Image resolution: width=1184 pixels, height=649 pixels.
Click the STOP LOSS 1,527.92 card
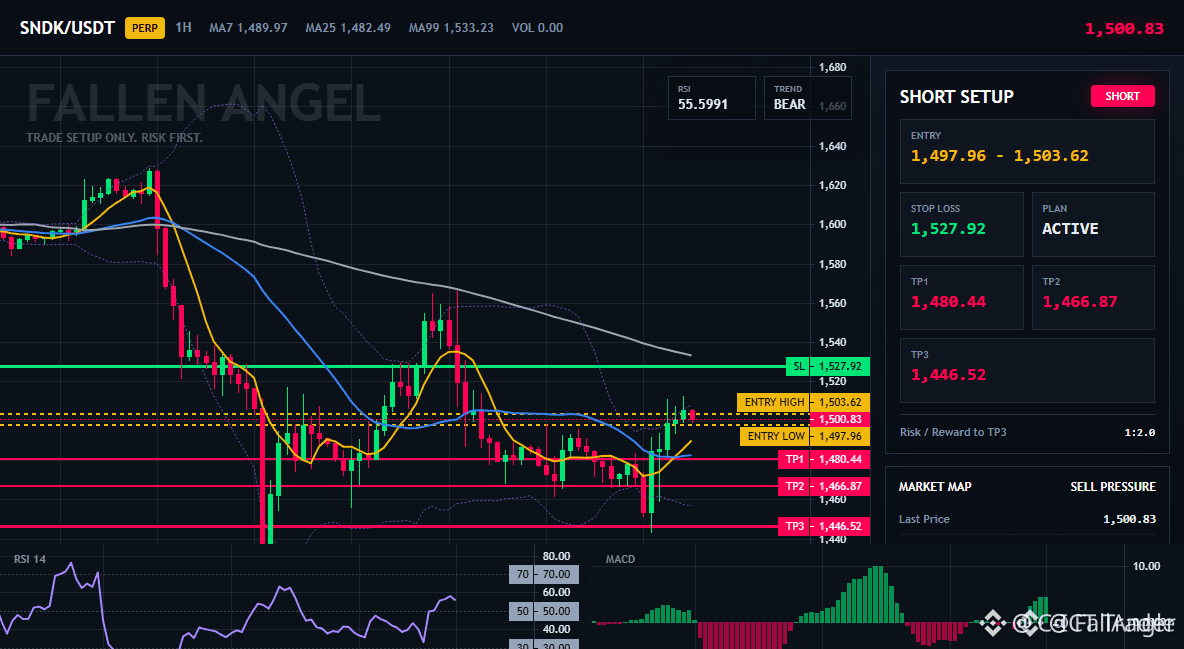(x=961, y=224)
